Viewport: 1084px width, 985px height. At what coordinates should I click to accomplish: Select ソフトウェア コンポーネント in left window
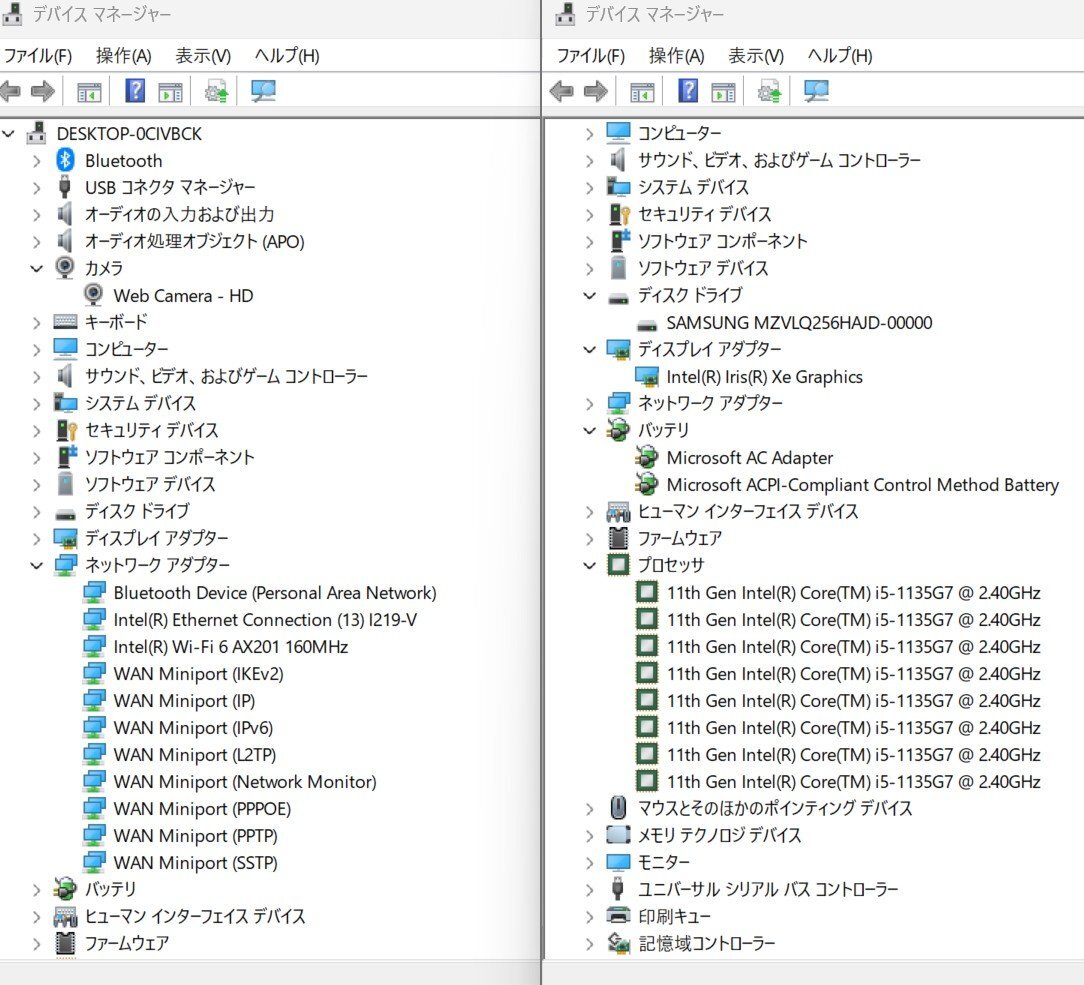point(169,457)
